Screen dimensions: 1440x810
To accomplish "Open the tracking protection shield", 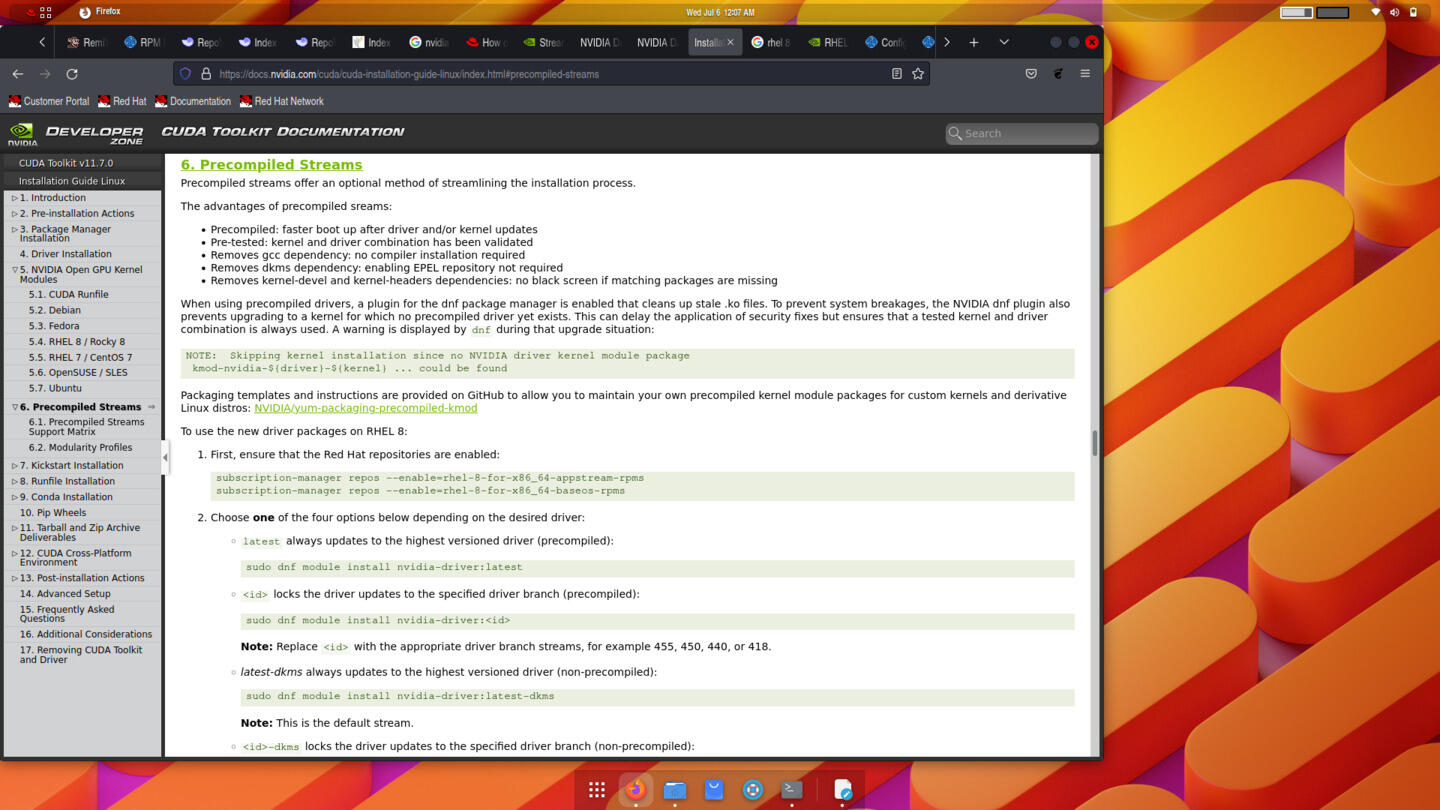I will [x=185, y=74].
